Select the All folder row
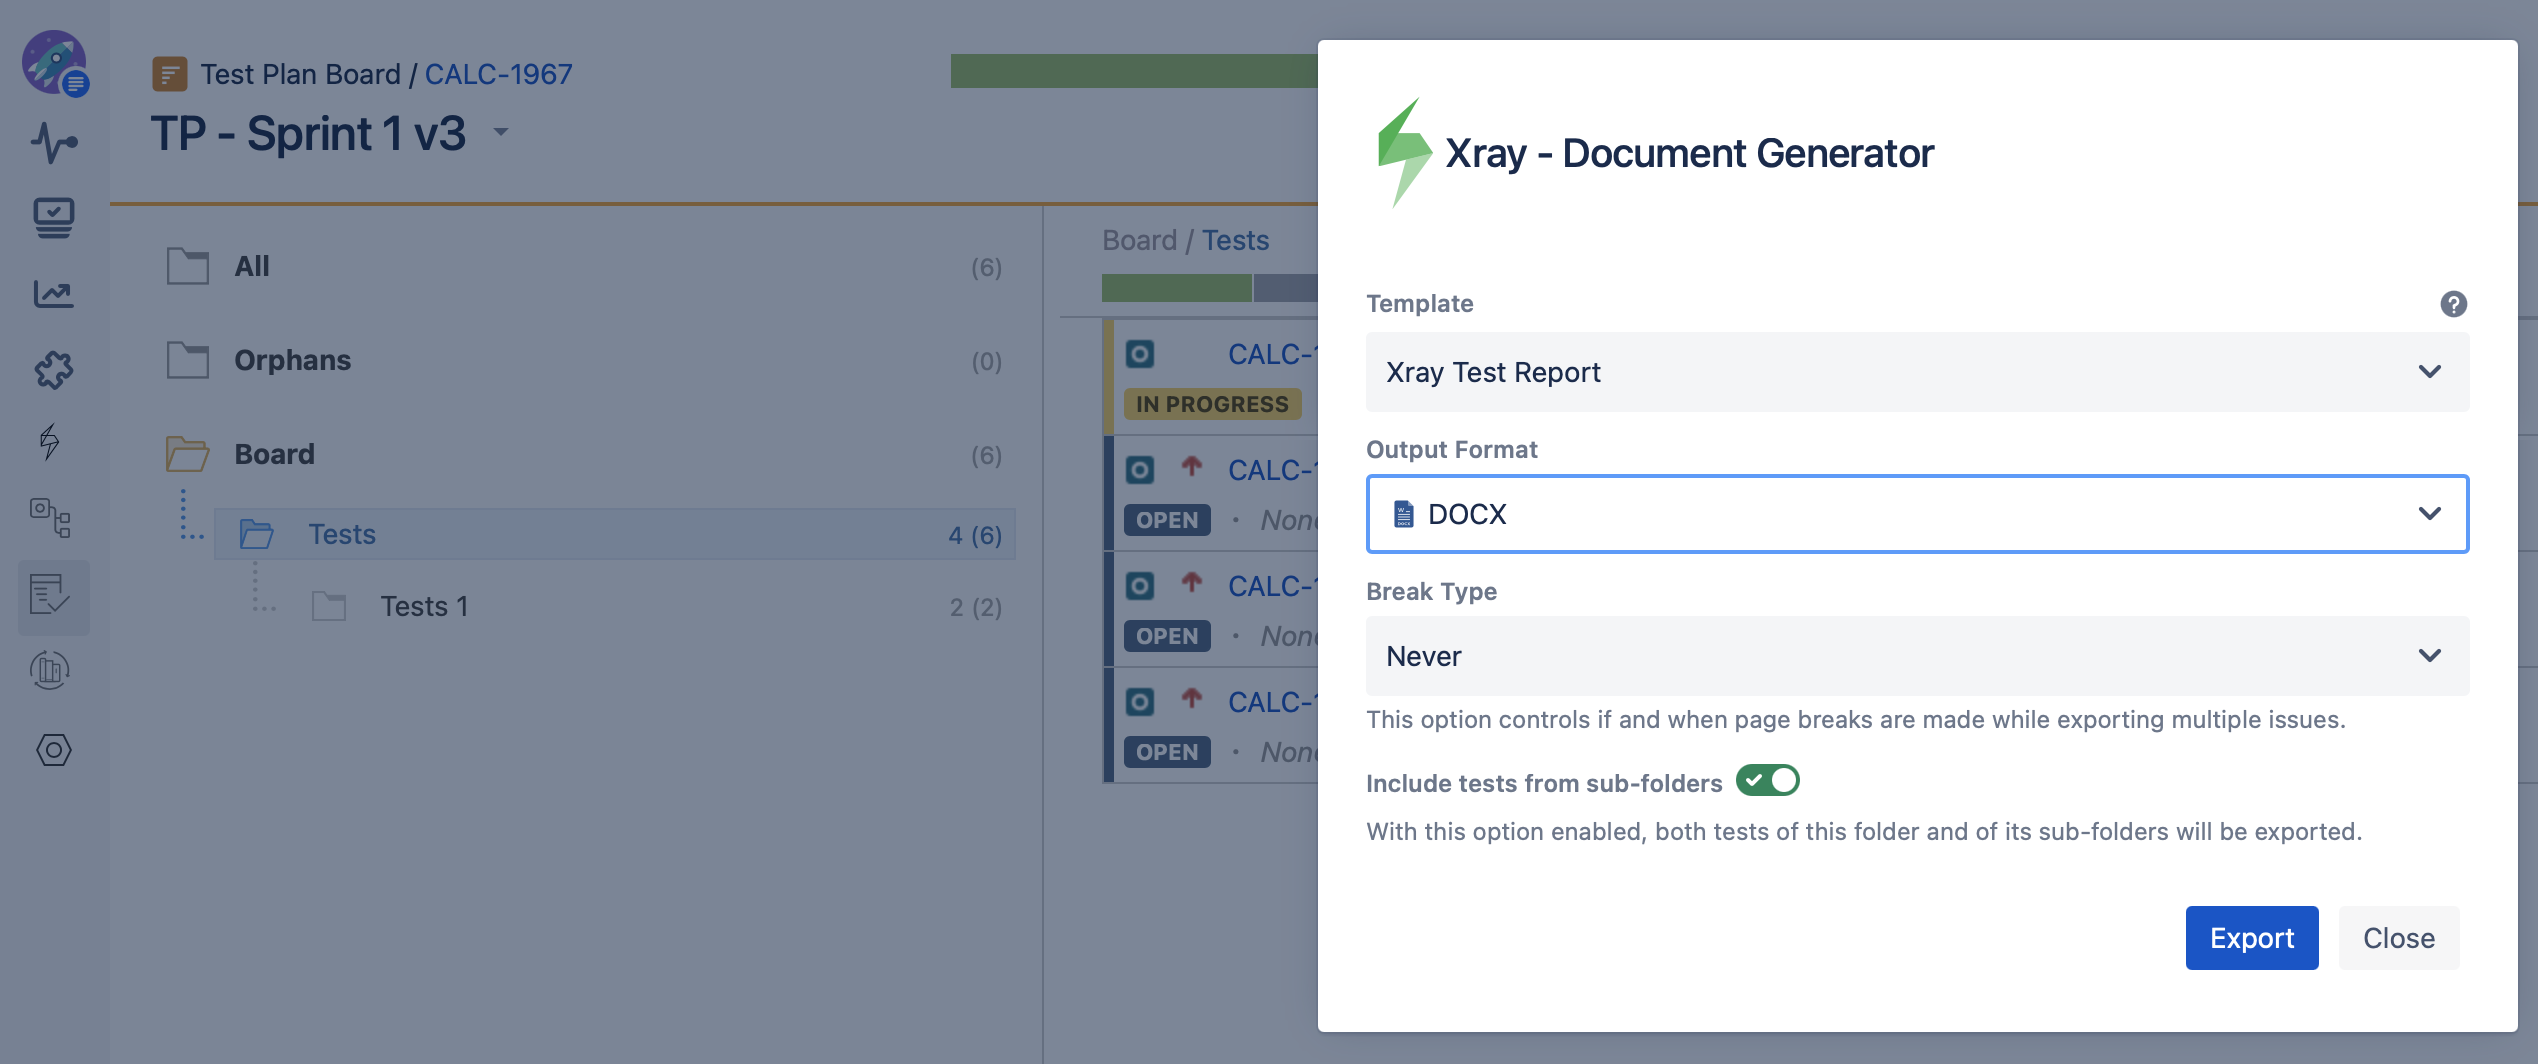Screen dimensions: 2538x1064 click(584, 266)
